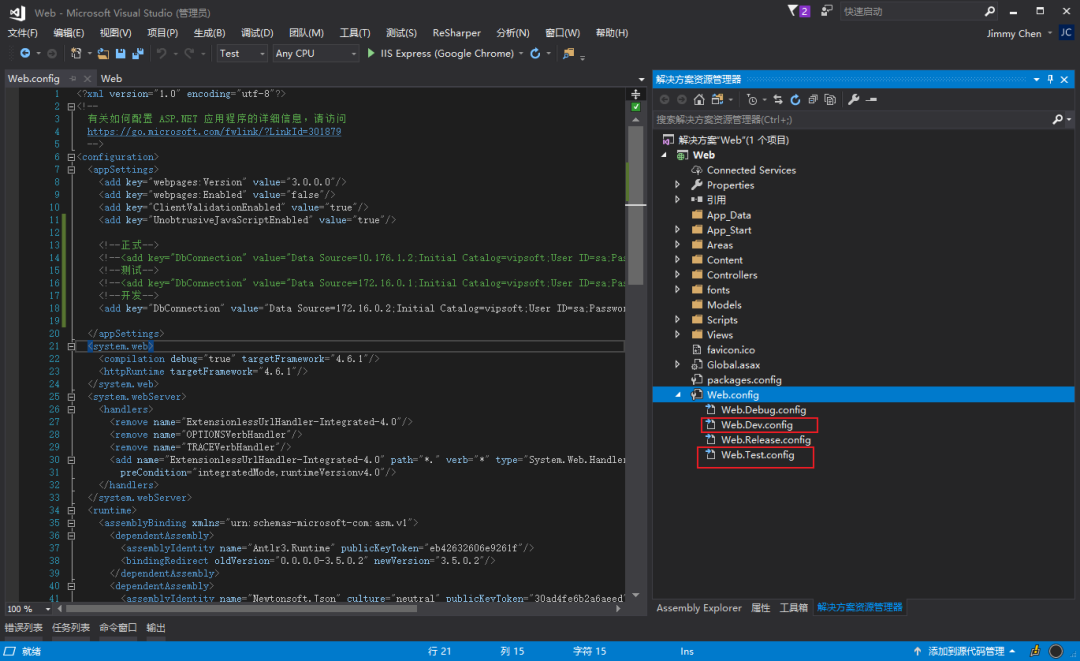Click the Open File folder icon
The image size is (1080, 661).
pos(103,53)
